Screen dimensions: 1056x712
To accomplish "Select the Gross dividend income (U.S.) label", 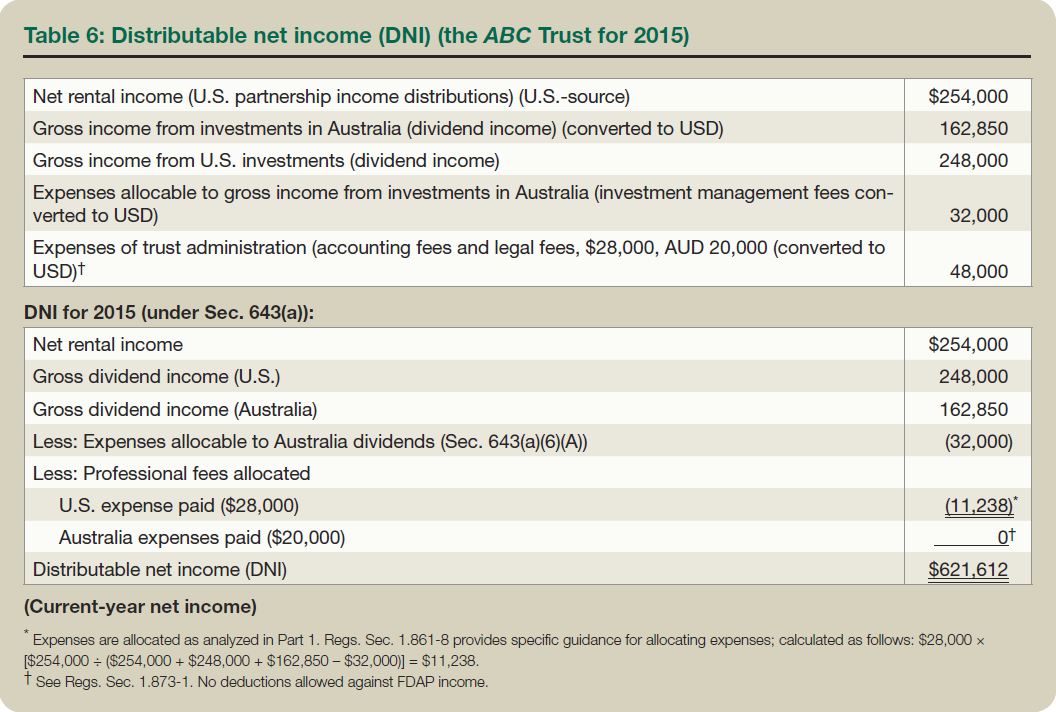I will [156, 377].
